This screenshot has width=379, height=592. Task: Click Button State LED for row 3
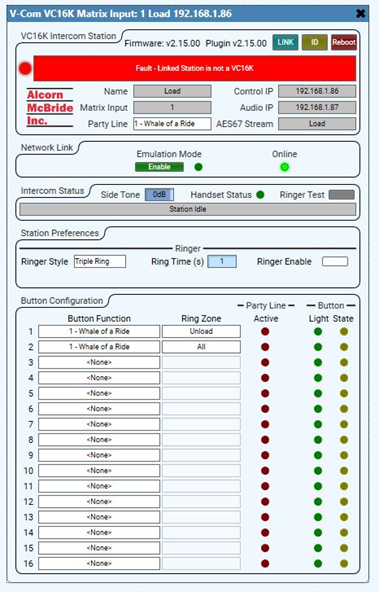344,362
